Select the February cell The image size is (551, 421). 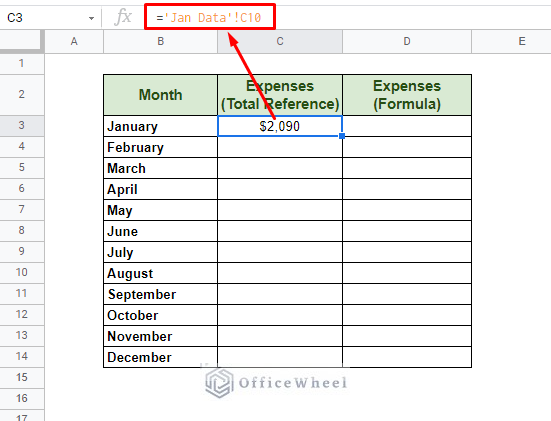click(x=160, y=147)
